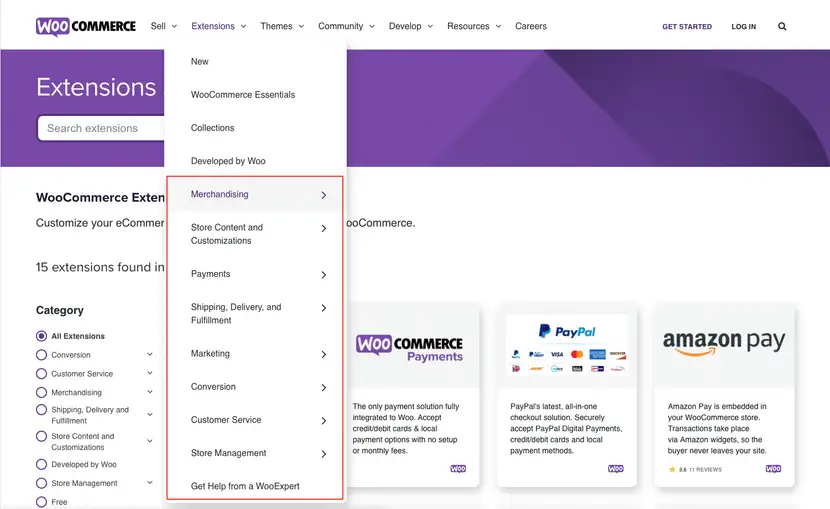Image resolution: width=830 pixels, height=509 pixels.
Task: Expand Shipping, Delivery and Fulfillment sidebar category
Action: (150, 414)
